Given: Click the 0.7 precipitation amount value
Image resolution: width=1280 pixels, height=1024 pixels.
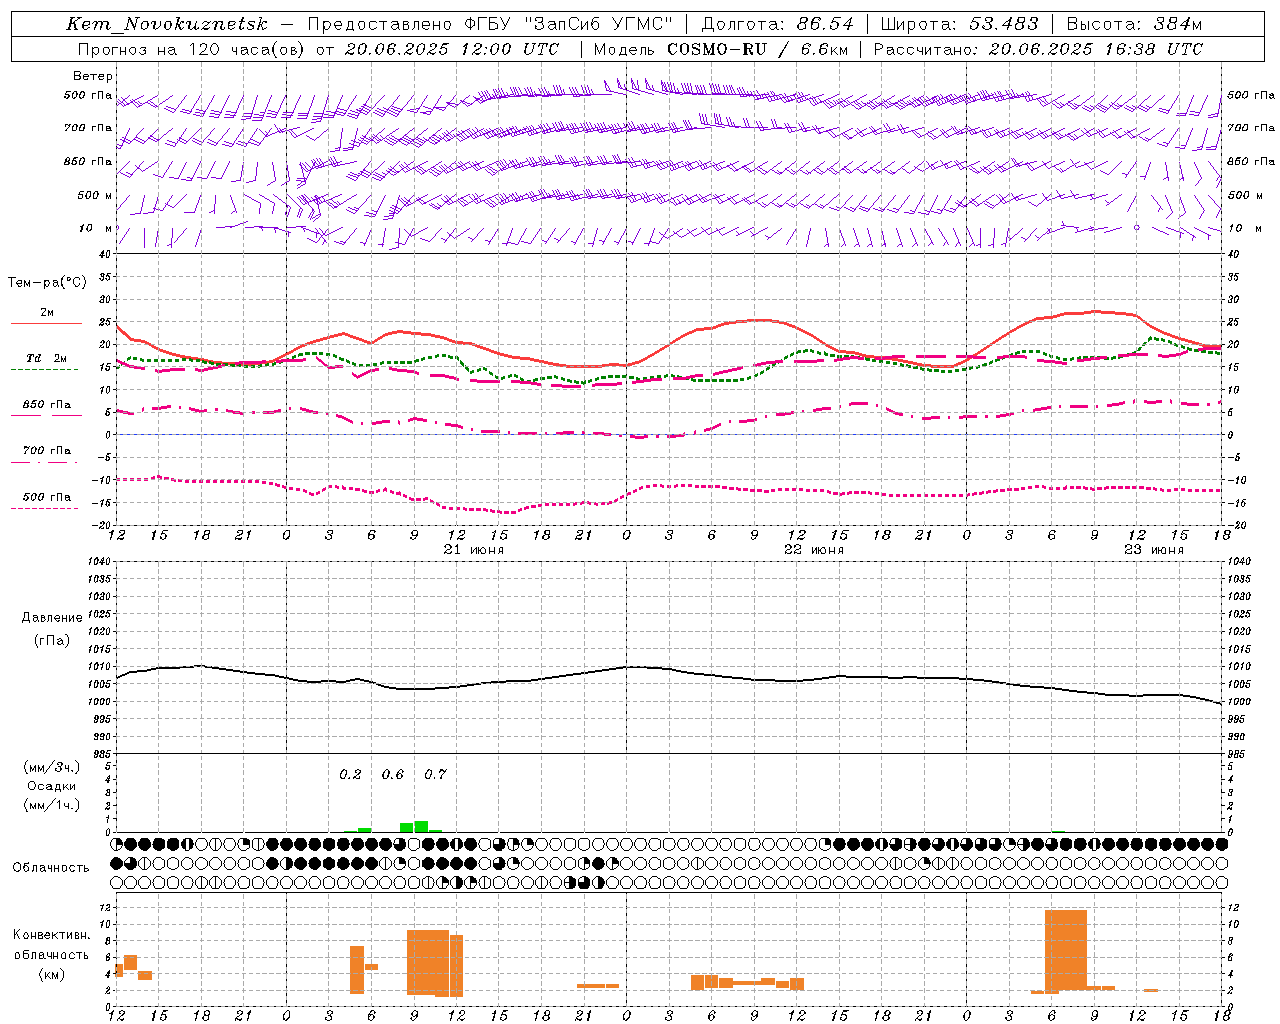Looking at the screenshot, I should point(435,774).
